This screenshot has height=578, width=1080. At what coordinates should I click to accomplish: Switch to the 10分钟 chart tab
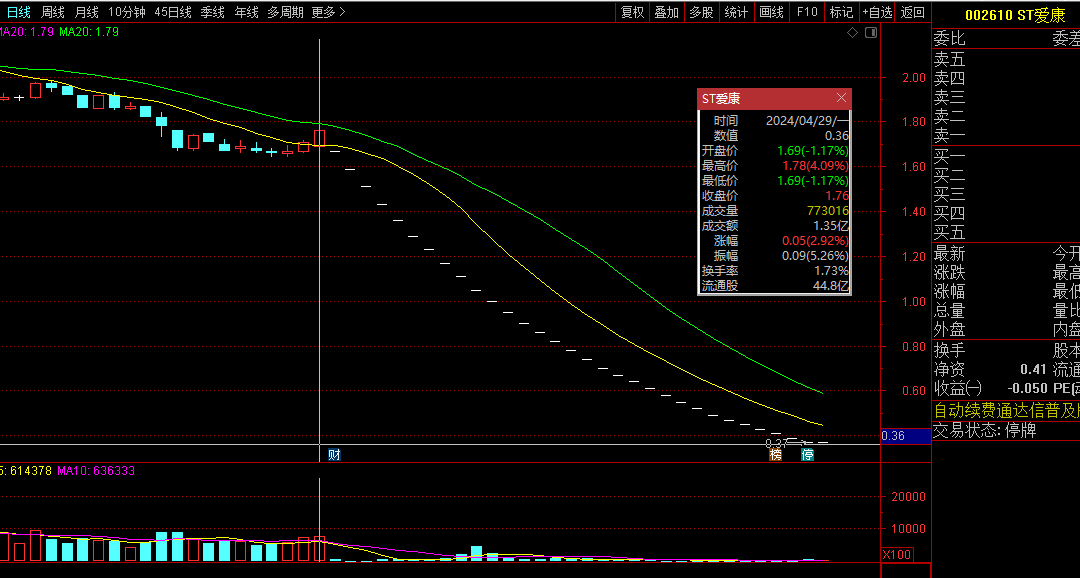click(127, 12)
